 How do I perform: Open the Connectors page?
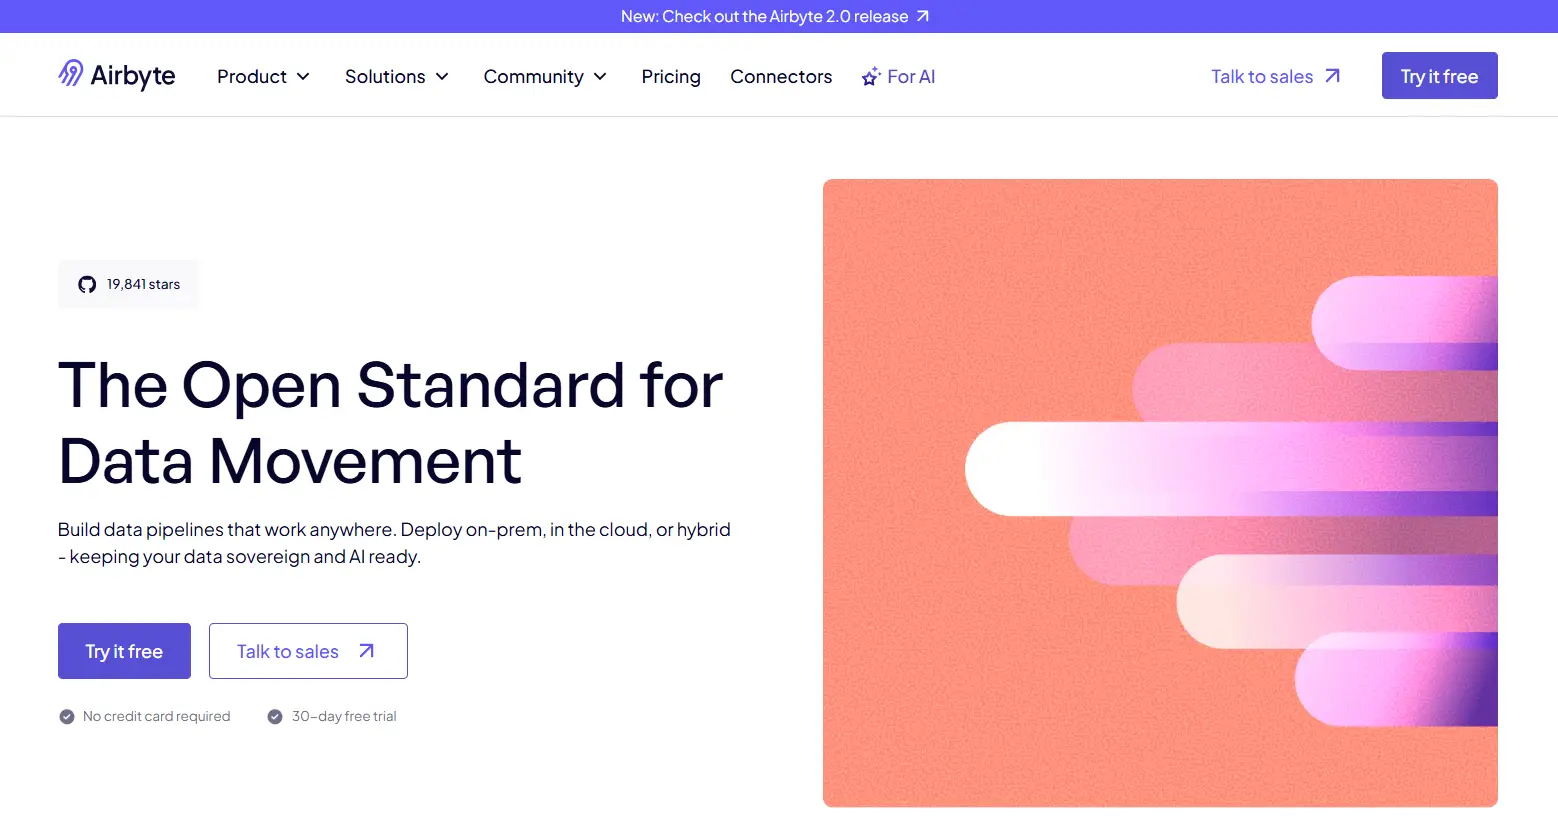[x=781, y=77]
